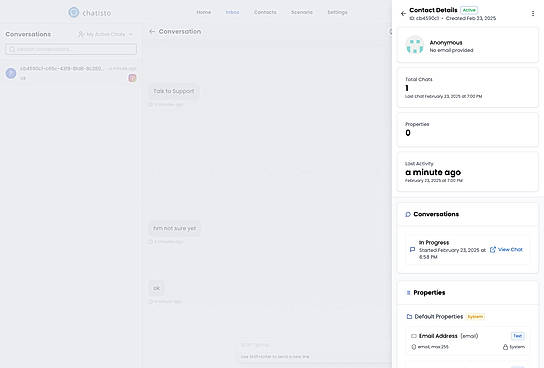
Task: Click the Text badge on Email Address
Action: pyautogui.click(x=517, y=336)
